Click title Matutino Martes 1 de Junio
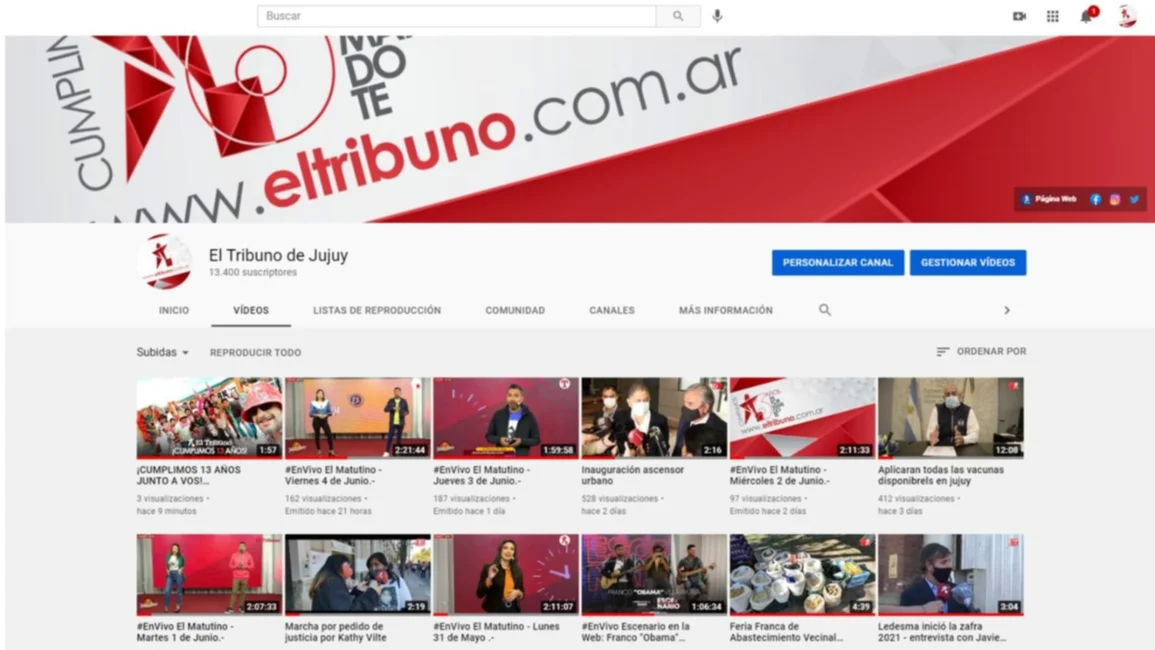This screenshot has height=650, width=1155. pyautogui.click(x=186, y=632)
